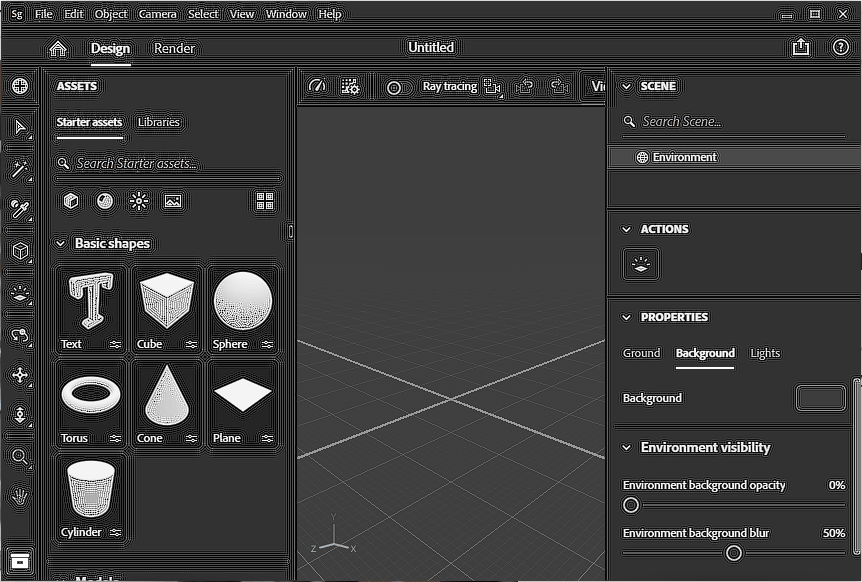Switch to the Render tab
This screenshot has height=582, width=862.
(x=174, y=48)
